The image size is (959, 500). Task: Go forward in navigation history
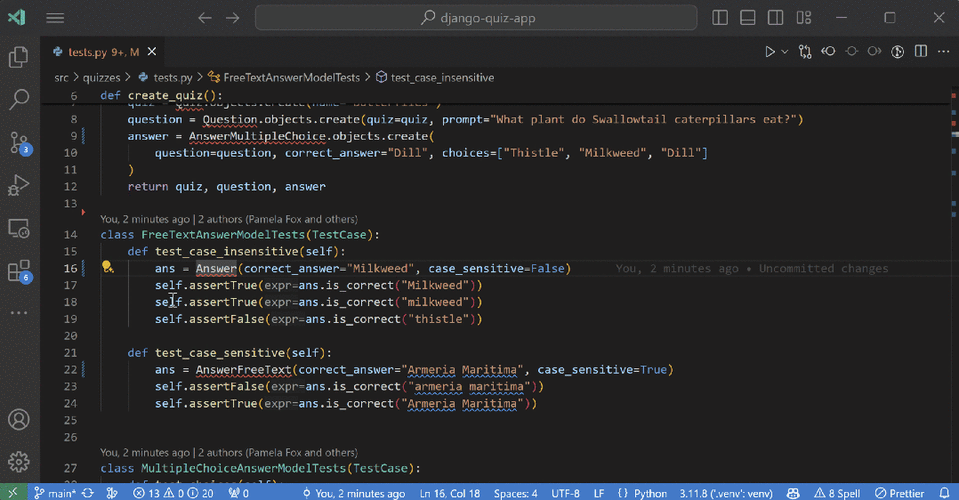pos(232,18)
